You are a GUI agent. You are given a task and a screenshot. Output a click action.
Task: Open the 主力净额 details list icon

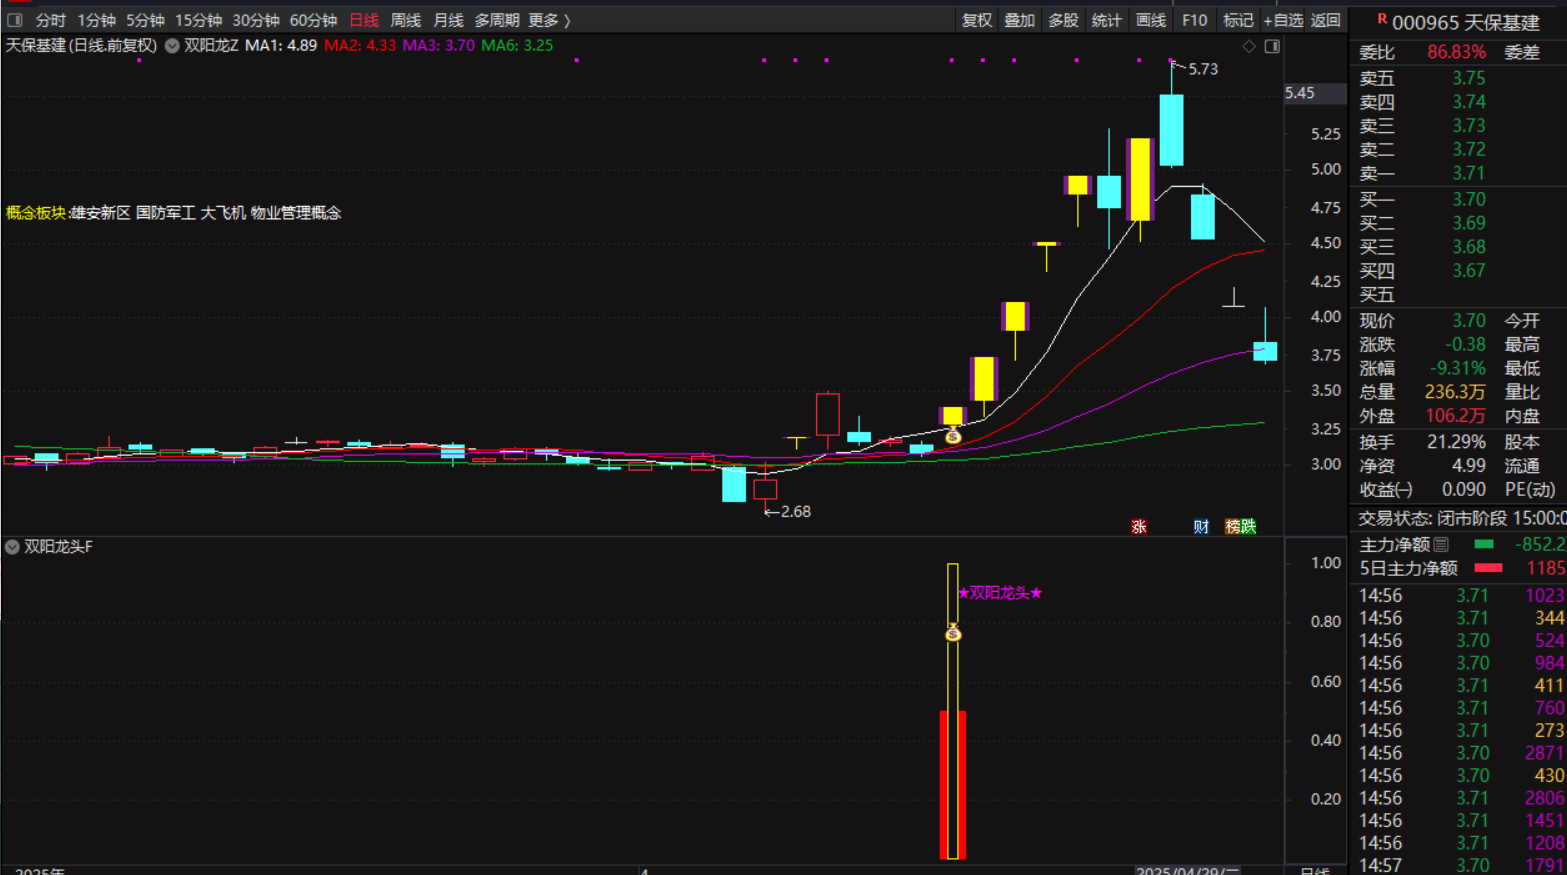pyautogui.click(x=1441, y=545)
